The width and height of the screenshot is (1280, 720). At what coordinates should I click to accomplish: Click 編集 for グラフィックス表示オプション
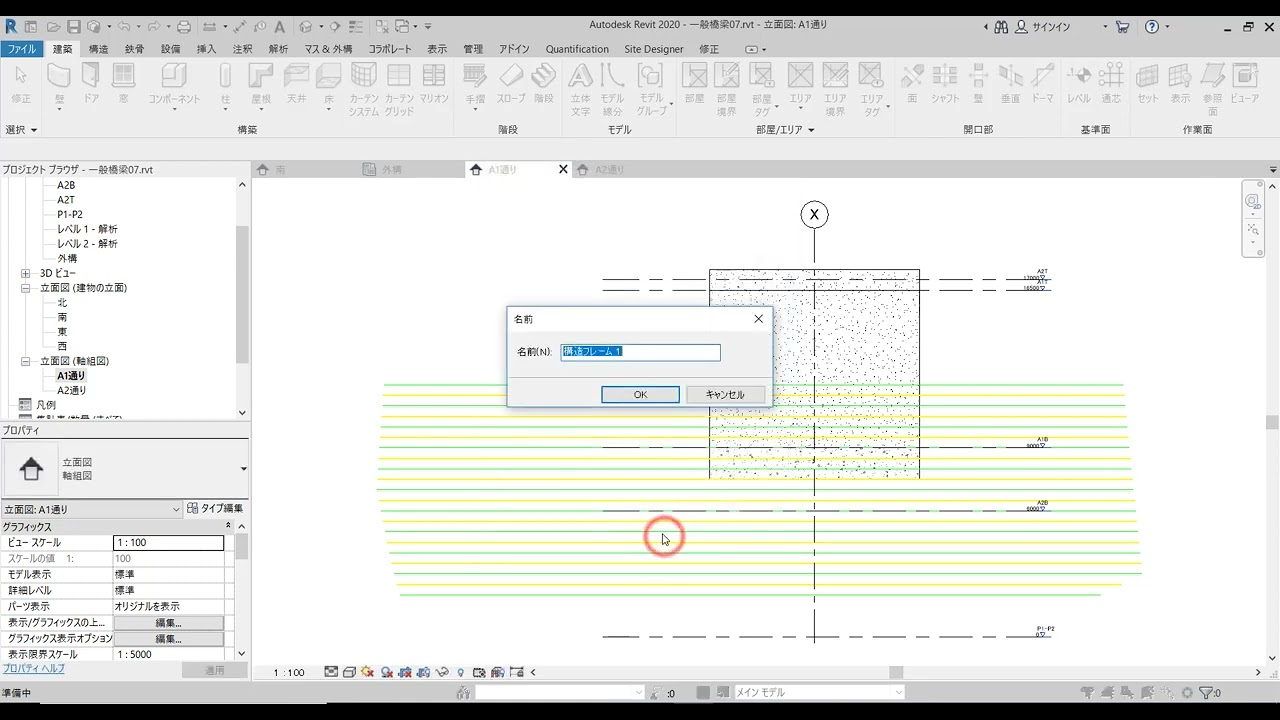click(x=168, y=638)
